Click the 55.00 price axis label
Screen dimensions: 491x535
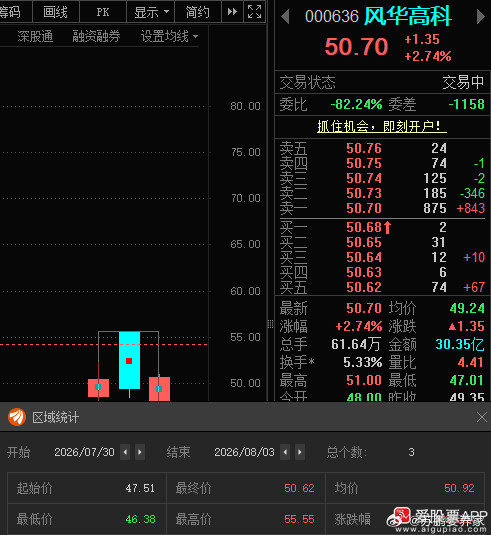245,337
